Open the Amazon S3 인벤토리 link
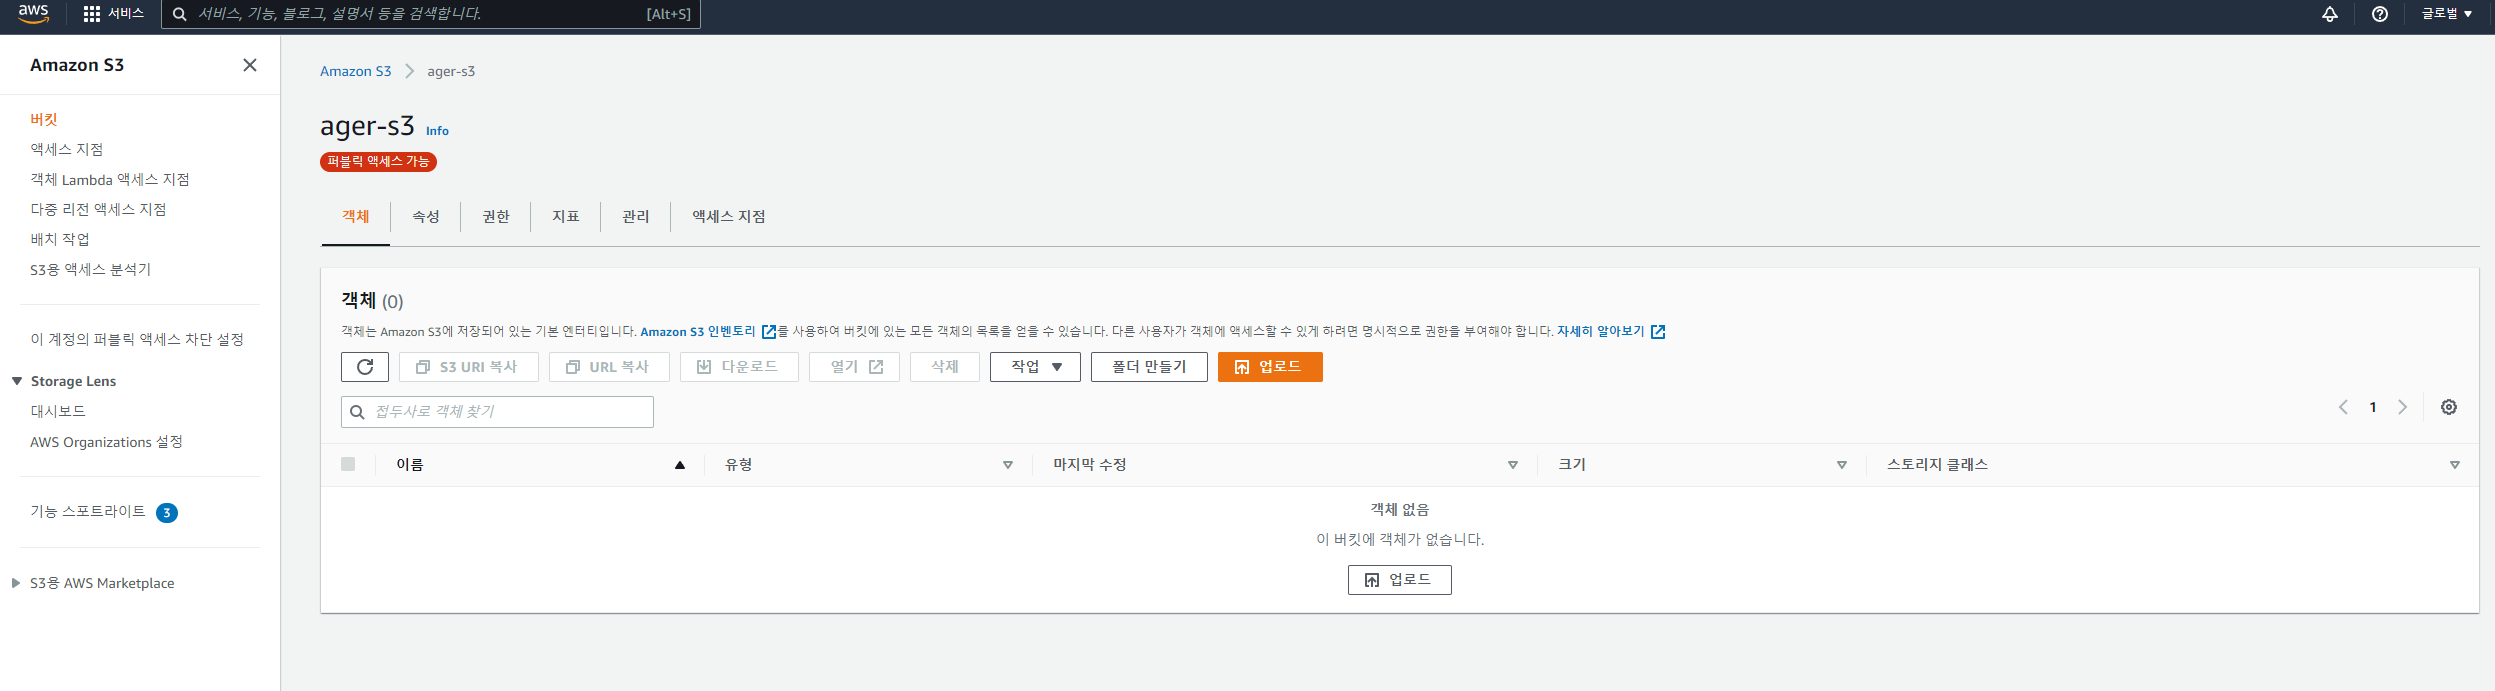The height and width of the screenshot is (691, 2495). click(698, 332)
